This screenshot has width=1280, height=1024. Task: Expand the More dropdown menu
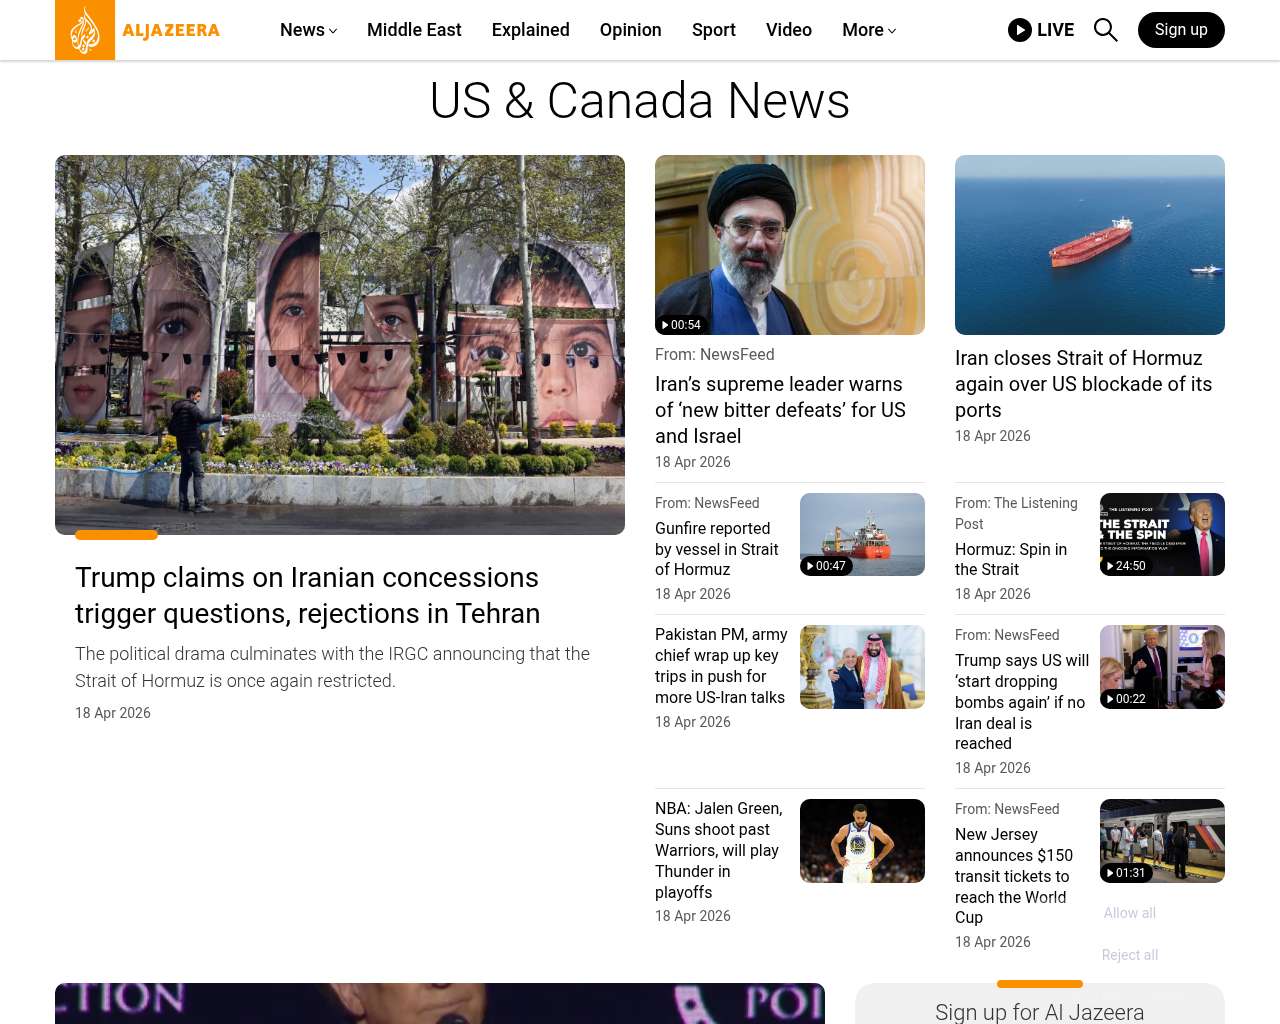[x=868, y=30]
